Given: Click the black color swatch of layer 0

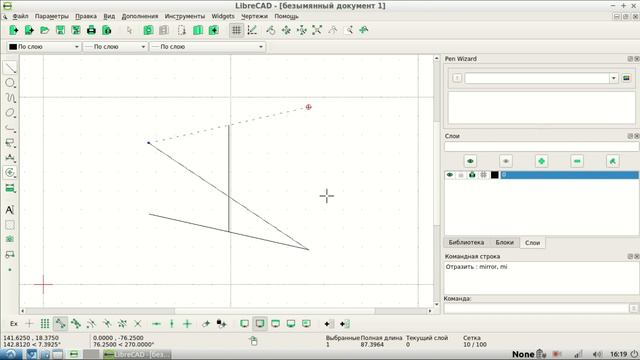Looking at the screenshot, I should (x=495, y=175).
